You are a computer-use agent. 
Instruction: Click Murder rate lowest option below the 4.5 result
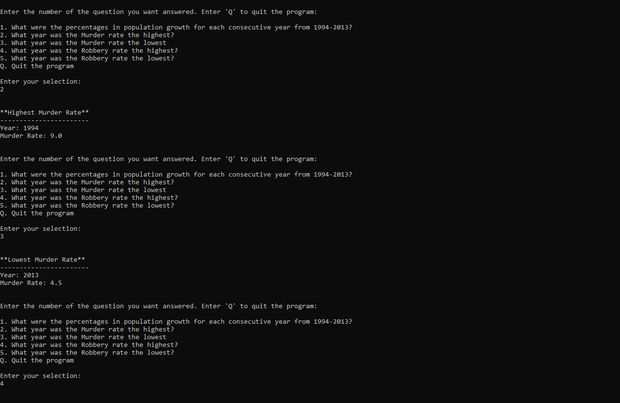(x=83, y=337)
